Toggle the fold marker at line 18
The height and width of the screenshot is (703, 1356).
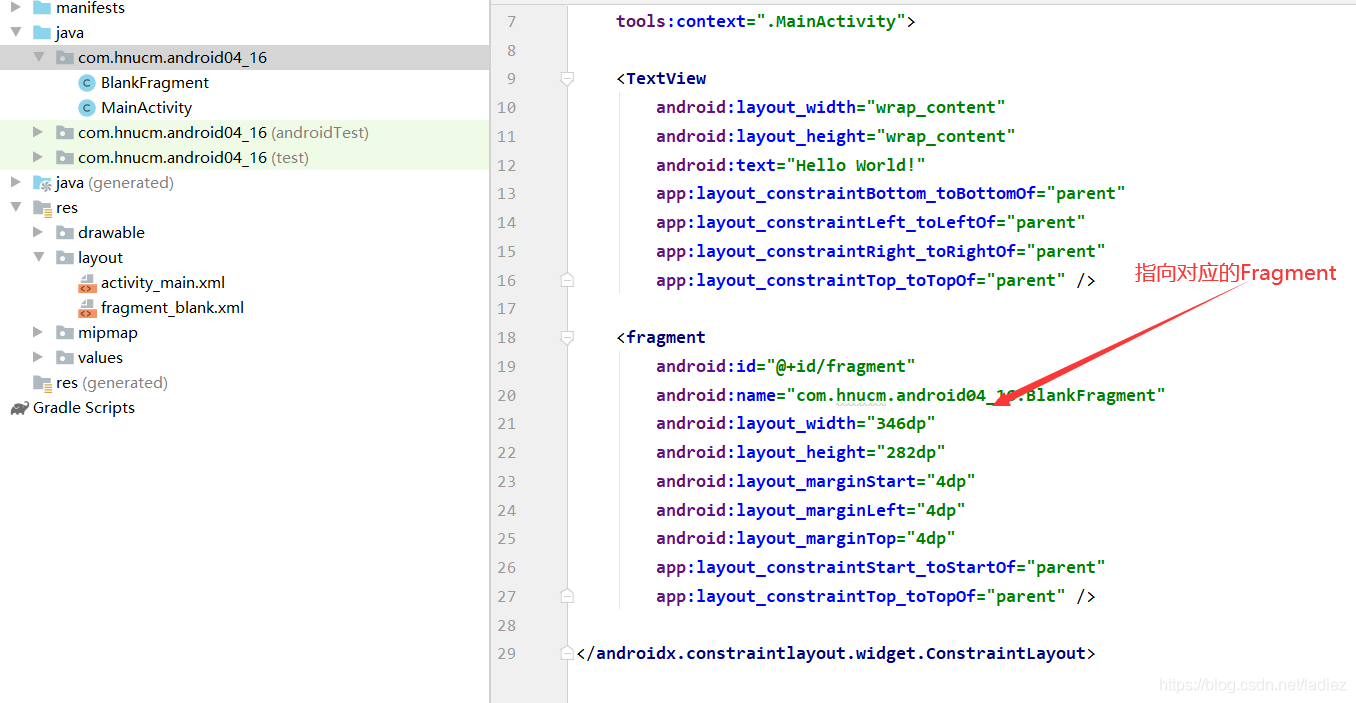[x=567, y=338]
